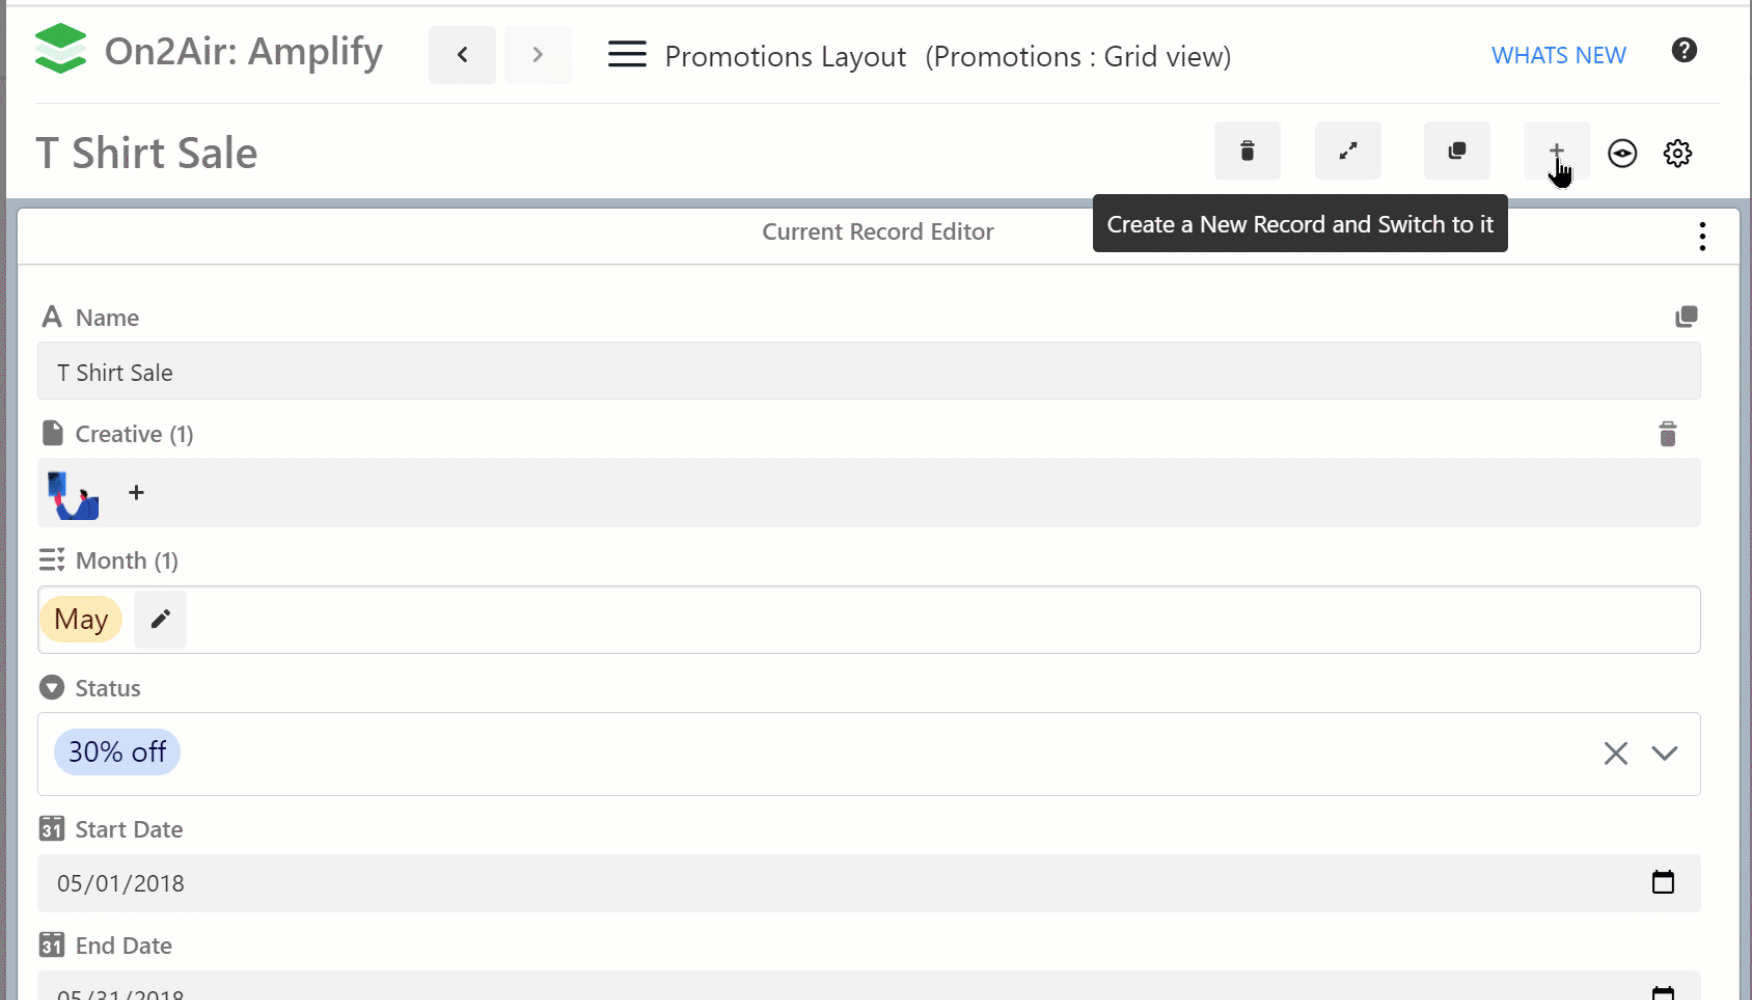Open the WHATS NEW link
Image resolution: width=1752 pixels, height=1000 pixels.
point(1558,56)
